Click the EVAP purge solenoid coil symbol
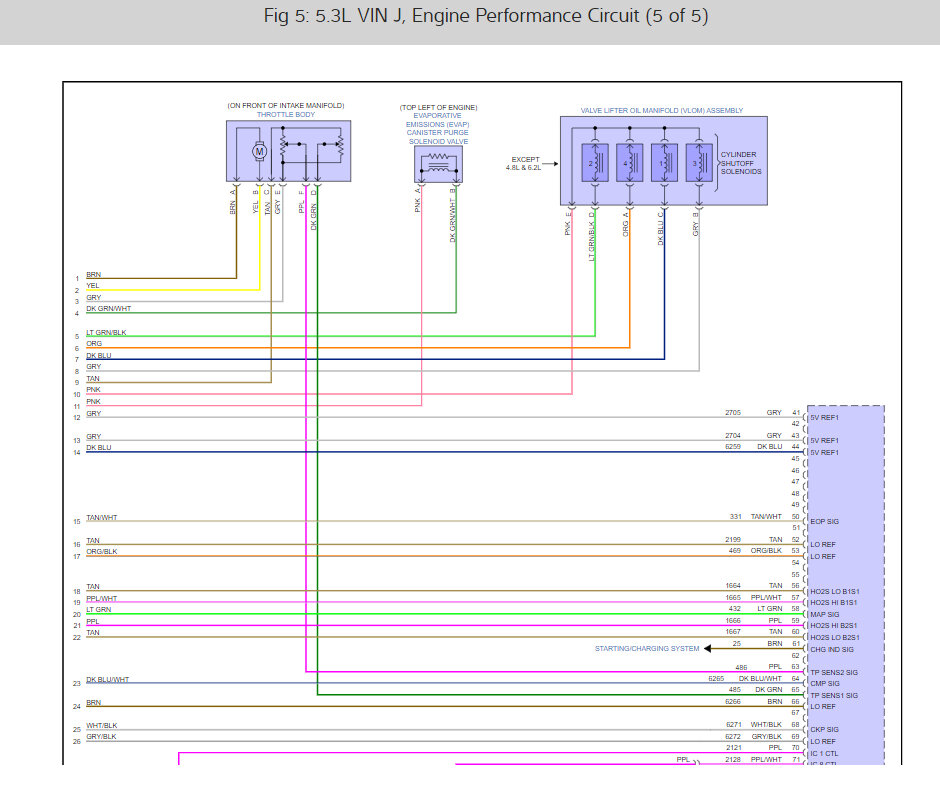 (438, 162)
